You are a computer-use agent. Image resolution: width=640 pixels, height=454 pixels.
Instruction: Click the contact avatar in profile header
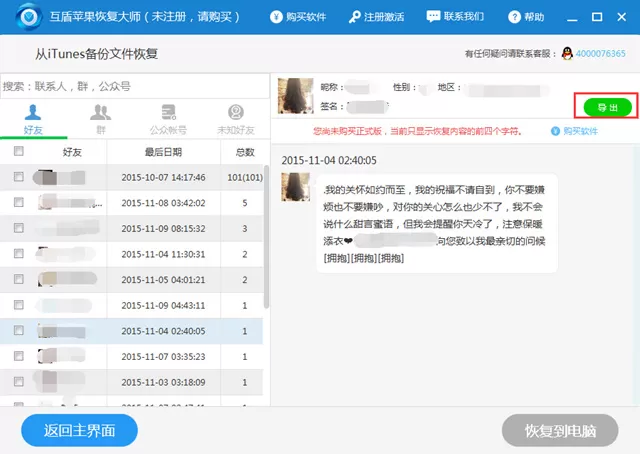coord(296,96)
